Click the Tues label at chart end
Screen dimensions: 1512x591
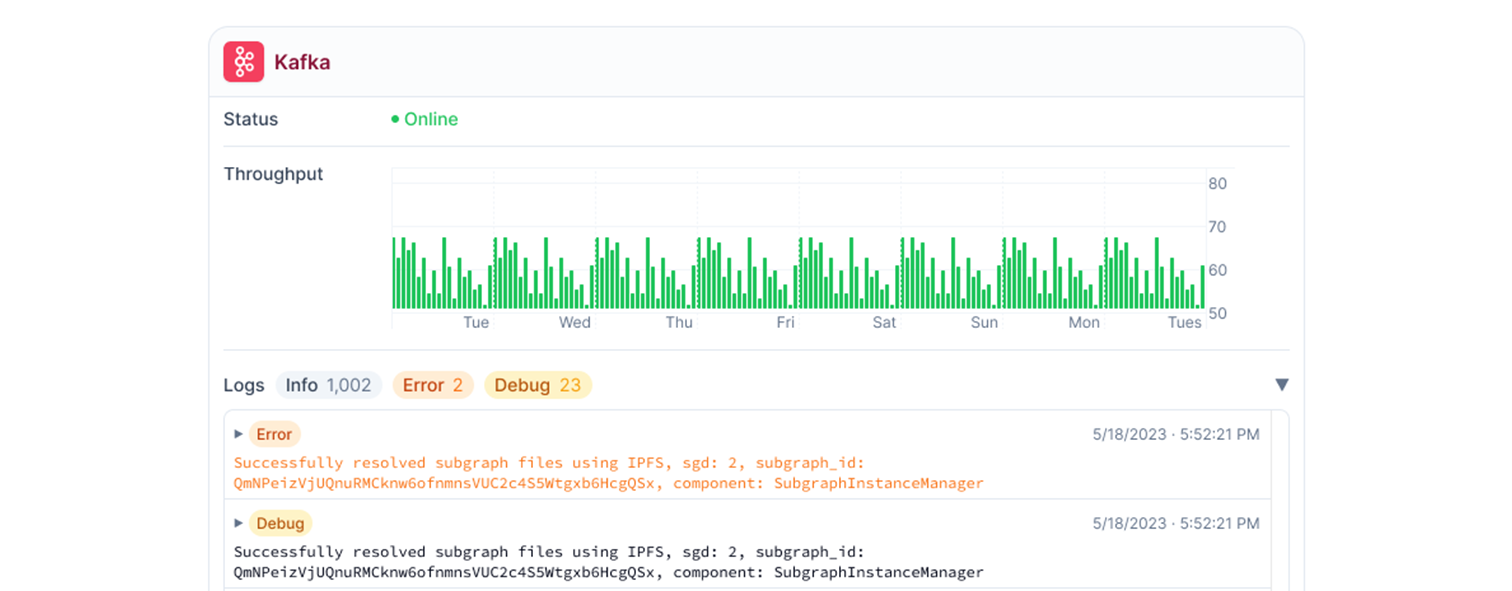pos(1185,323)
